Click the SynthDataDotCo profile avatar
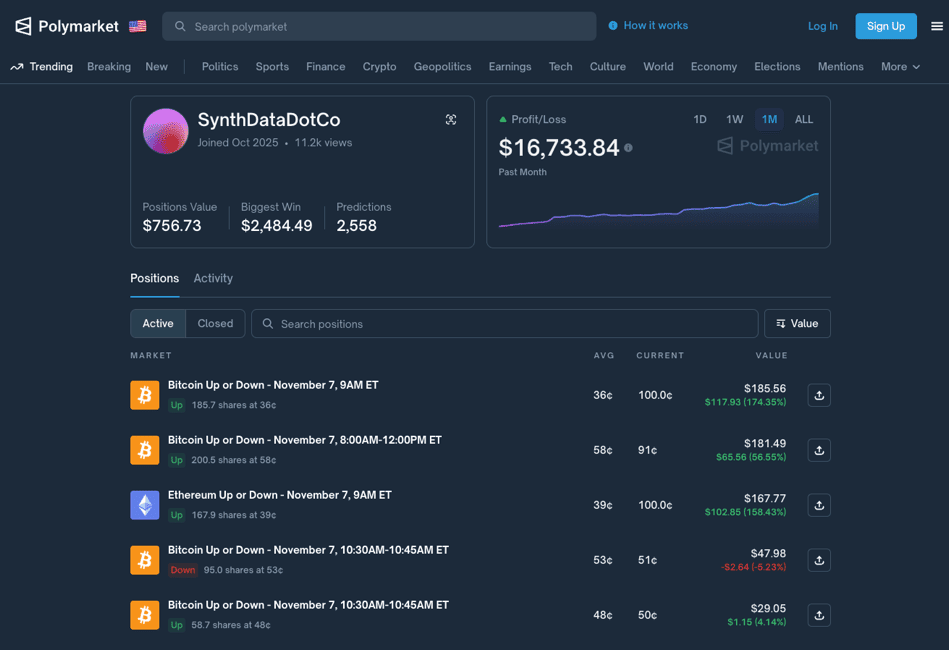Image resolution: width=949 pixels, height=650 pixels. (166, 131)
